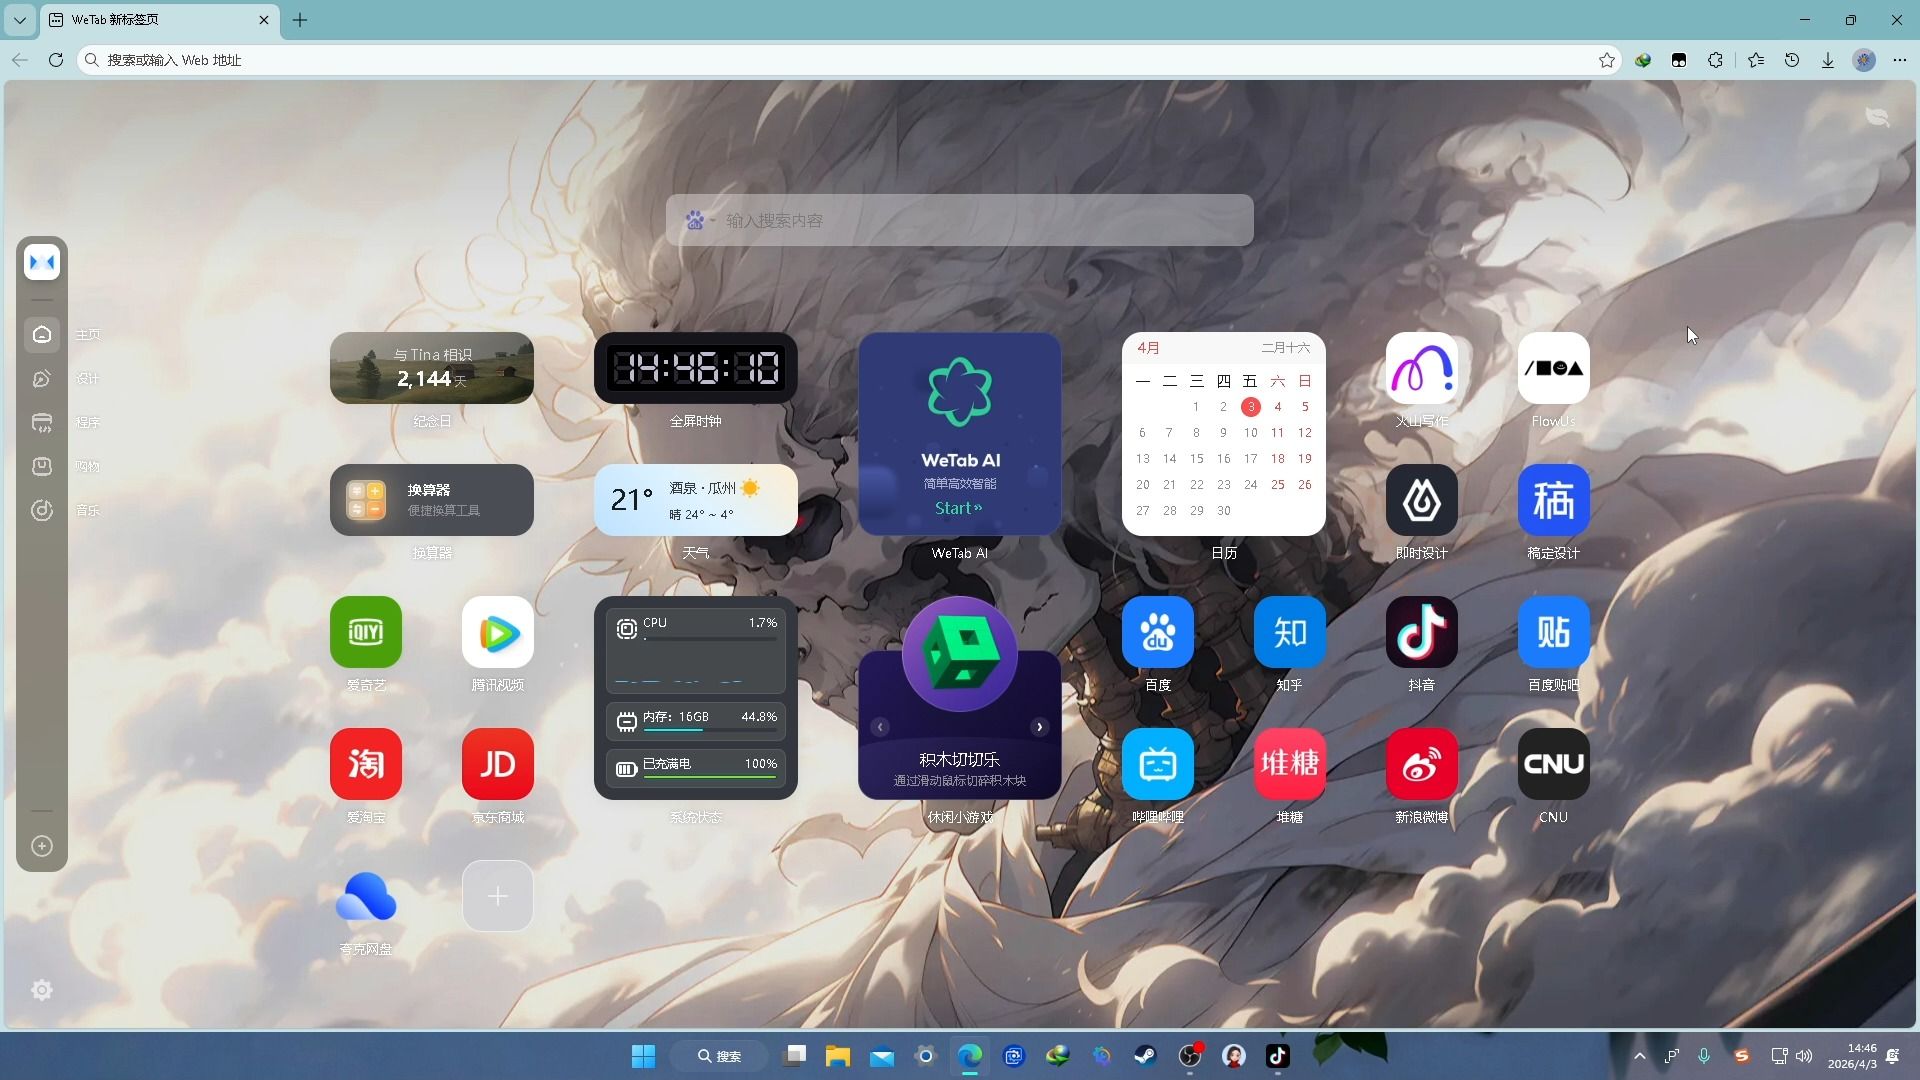Open the 换算器 converter widget

point(432,500)
